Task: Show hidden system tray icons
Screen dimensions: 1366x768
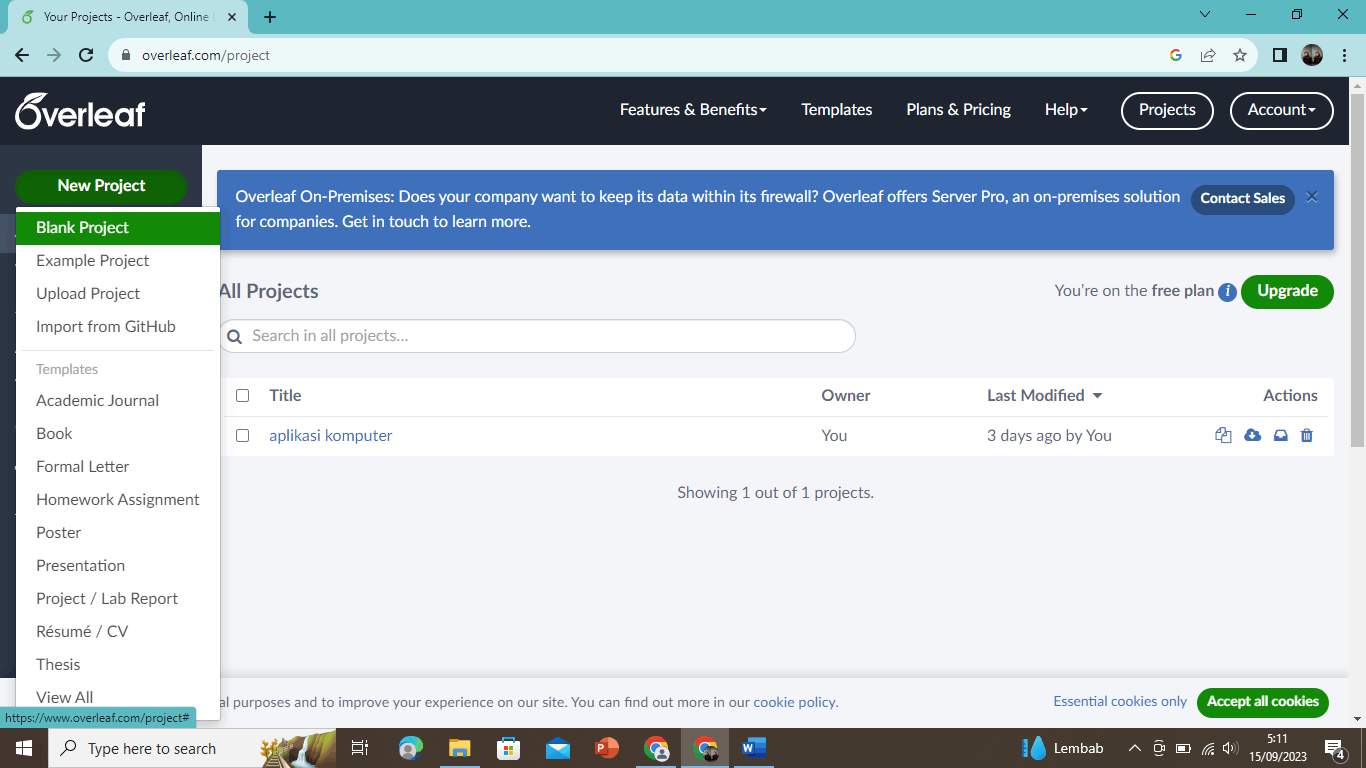Action: click(x=1134, y=748)
